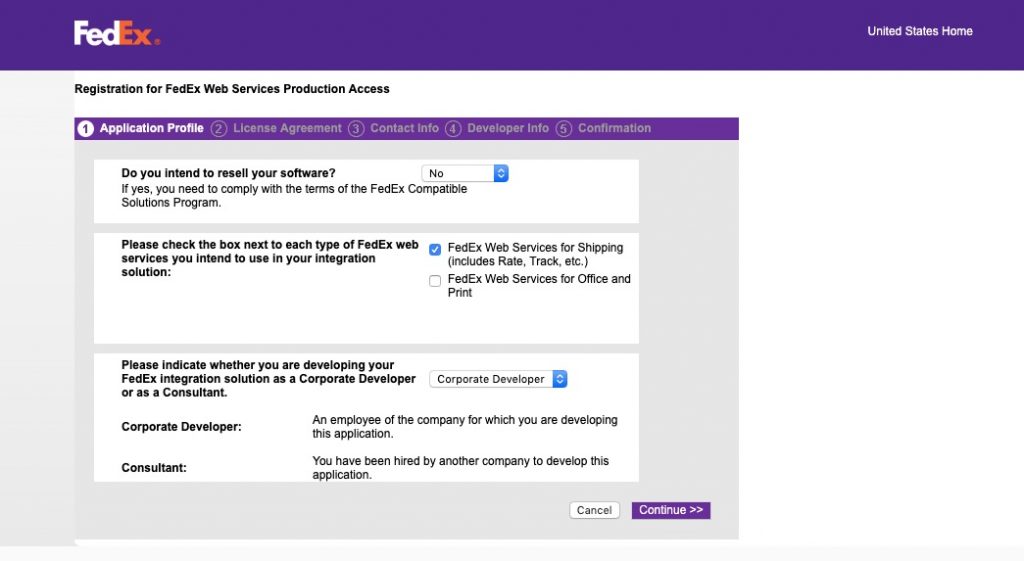Click the FedEx logo
The height and width of the screenshot is (561, 1024).
117,33
